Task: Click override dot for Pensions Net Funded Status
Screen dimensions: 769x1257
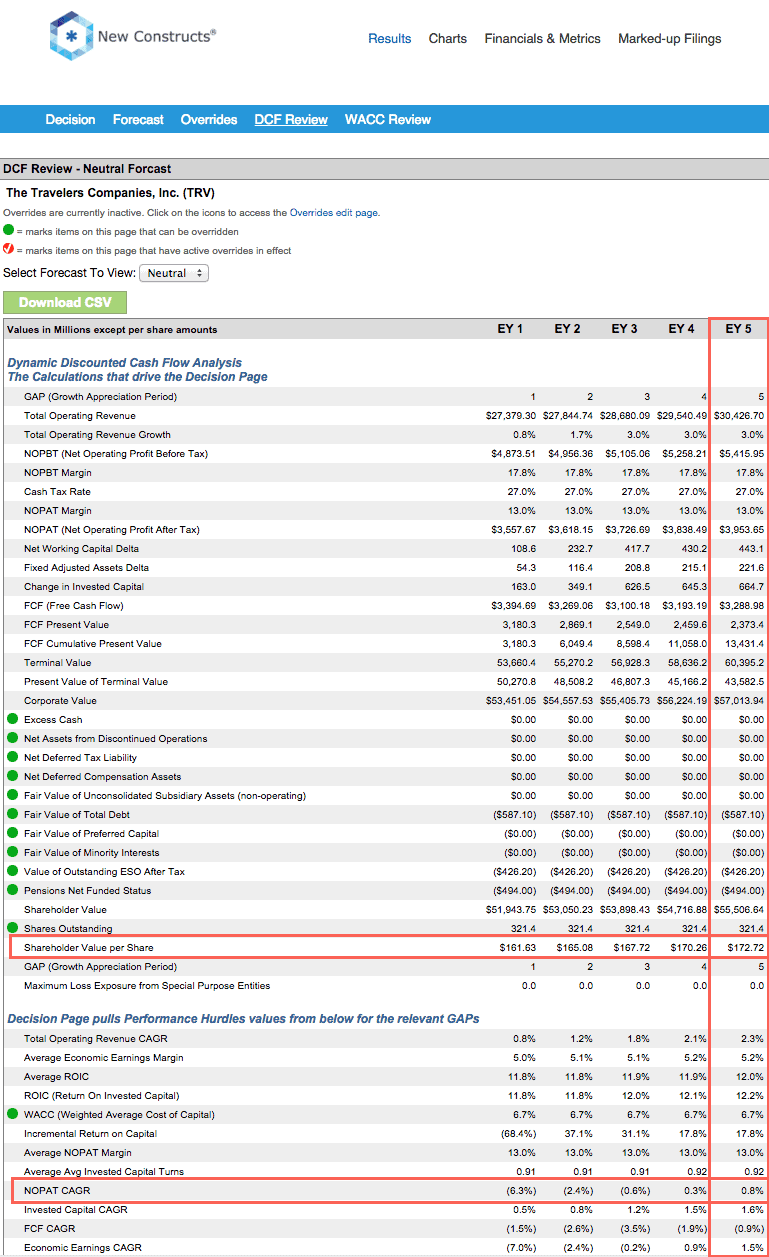Action: 12,890
